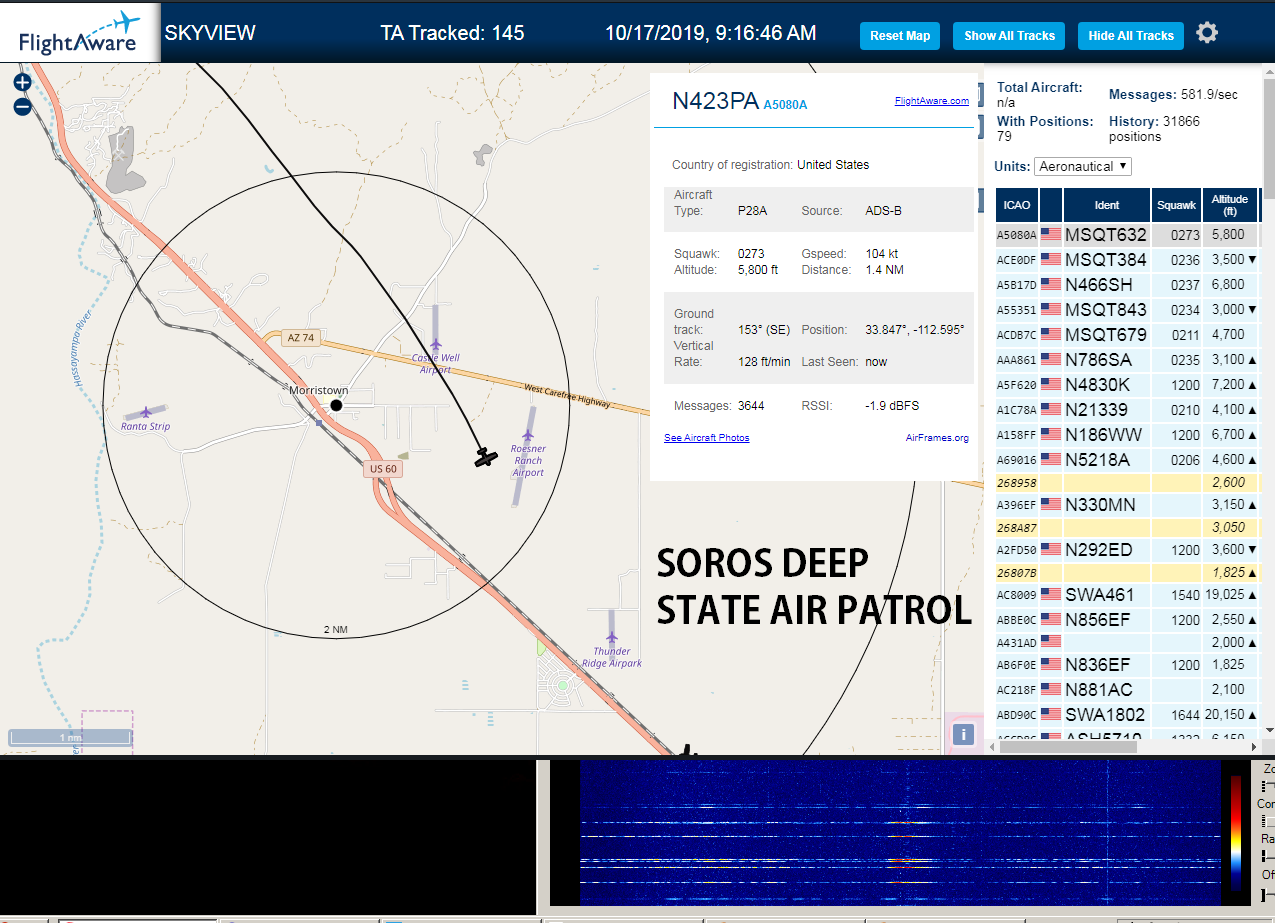The height and width of the screenshot is (923, 1275).
Task: Click the Thunder Ridge Airpark plane icon
Action: pyautogui.click(x=612, y=637)
